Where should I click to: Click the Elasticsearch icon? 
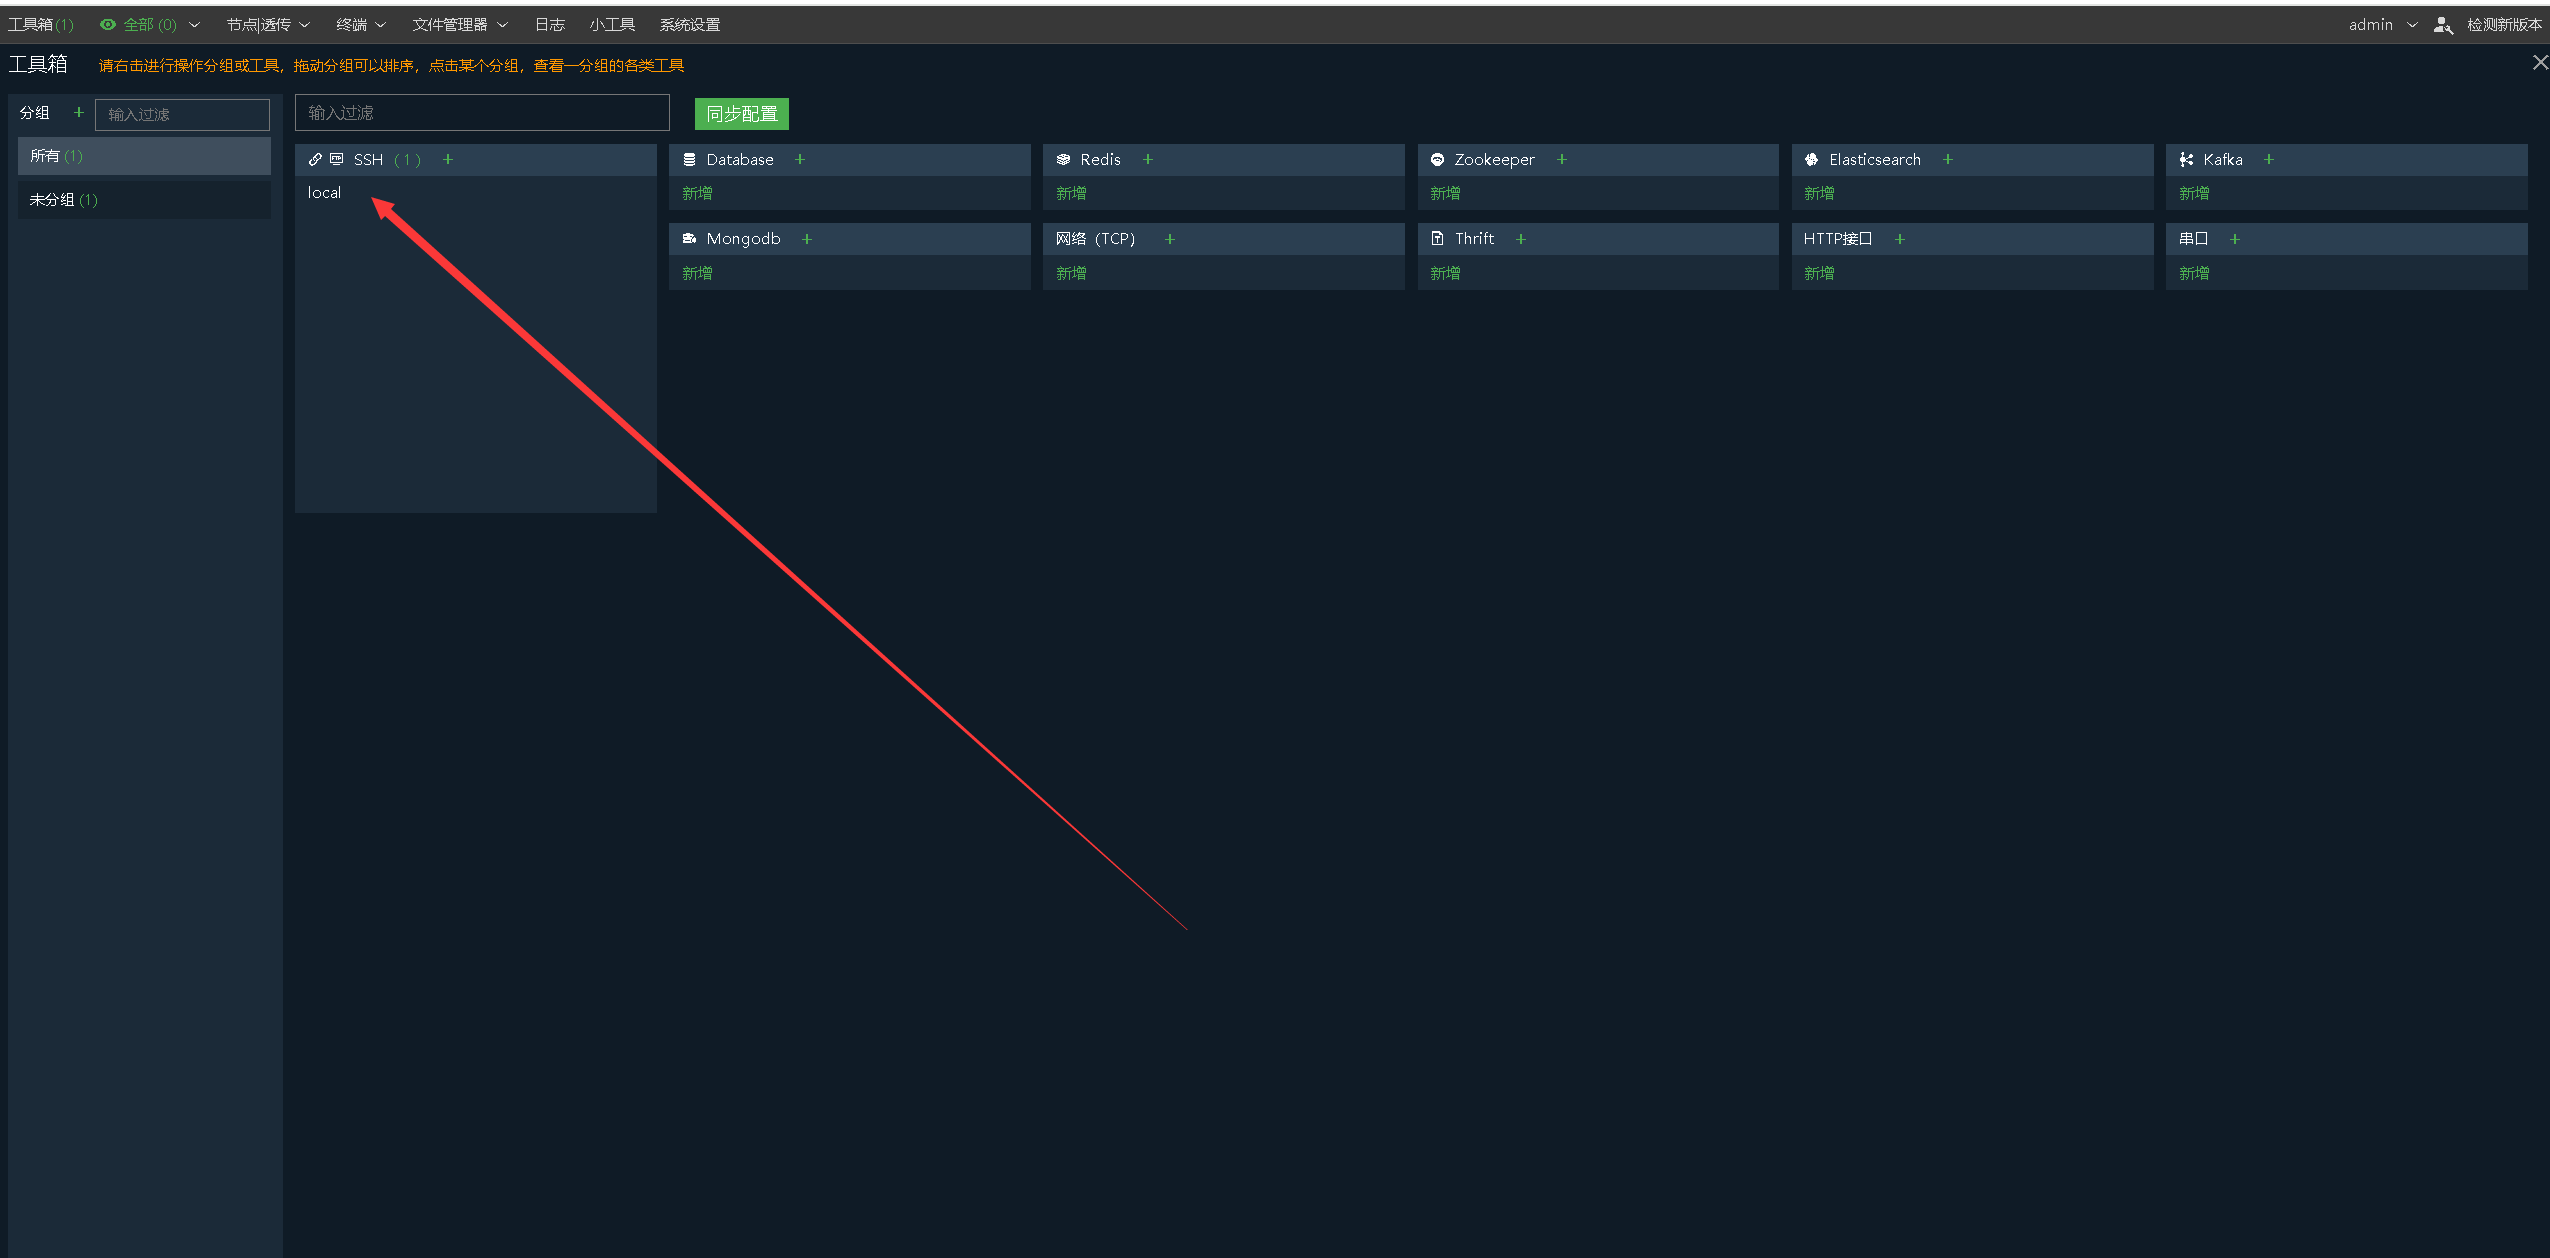(1811, 160)
